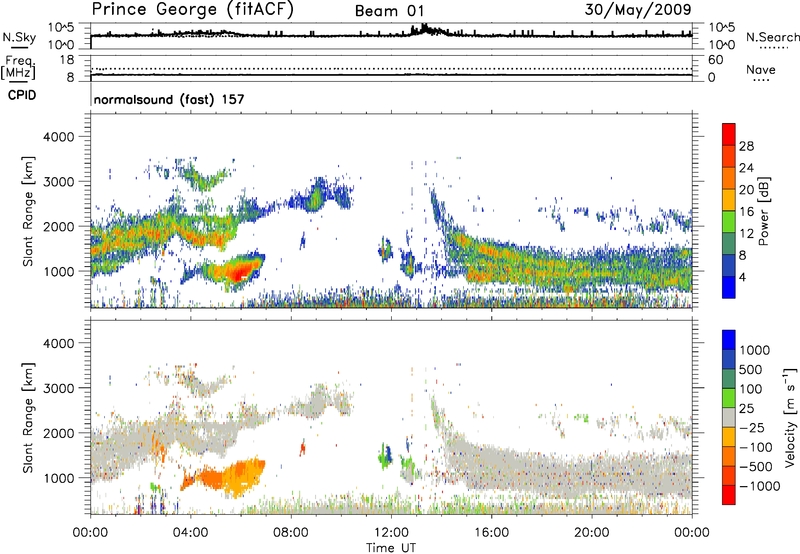Click the sky noise trace in the top panel
This screenshot has height=554, width=800.
pos(391,34)
